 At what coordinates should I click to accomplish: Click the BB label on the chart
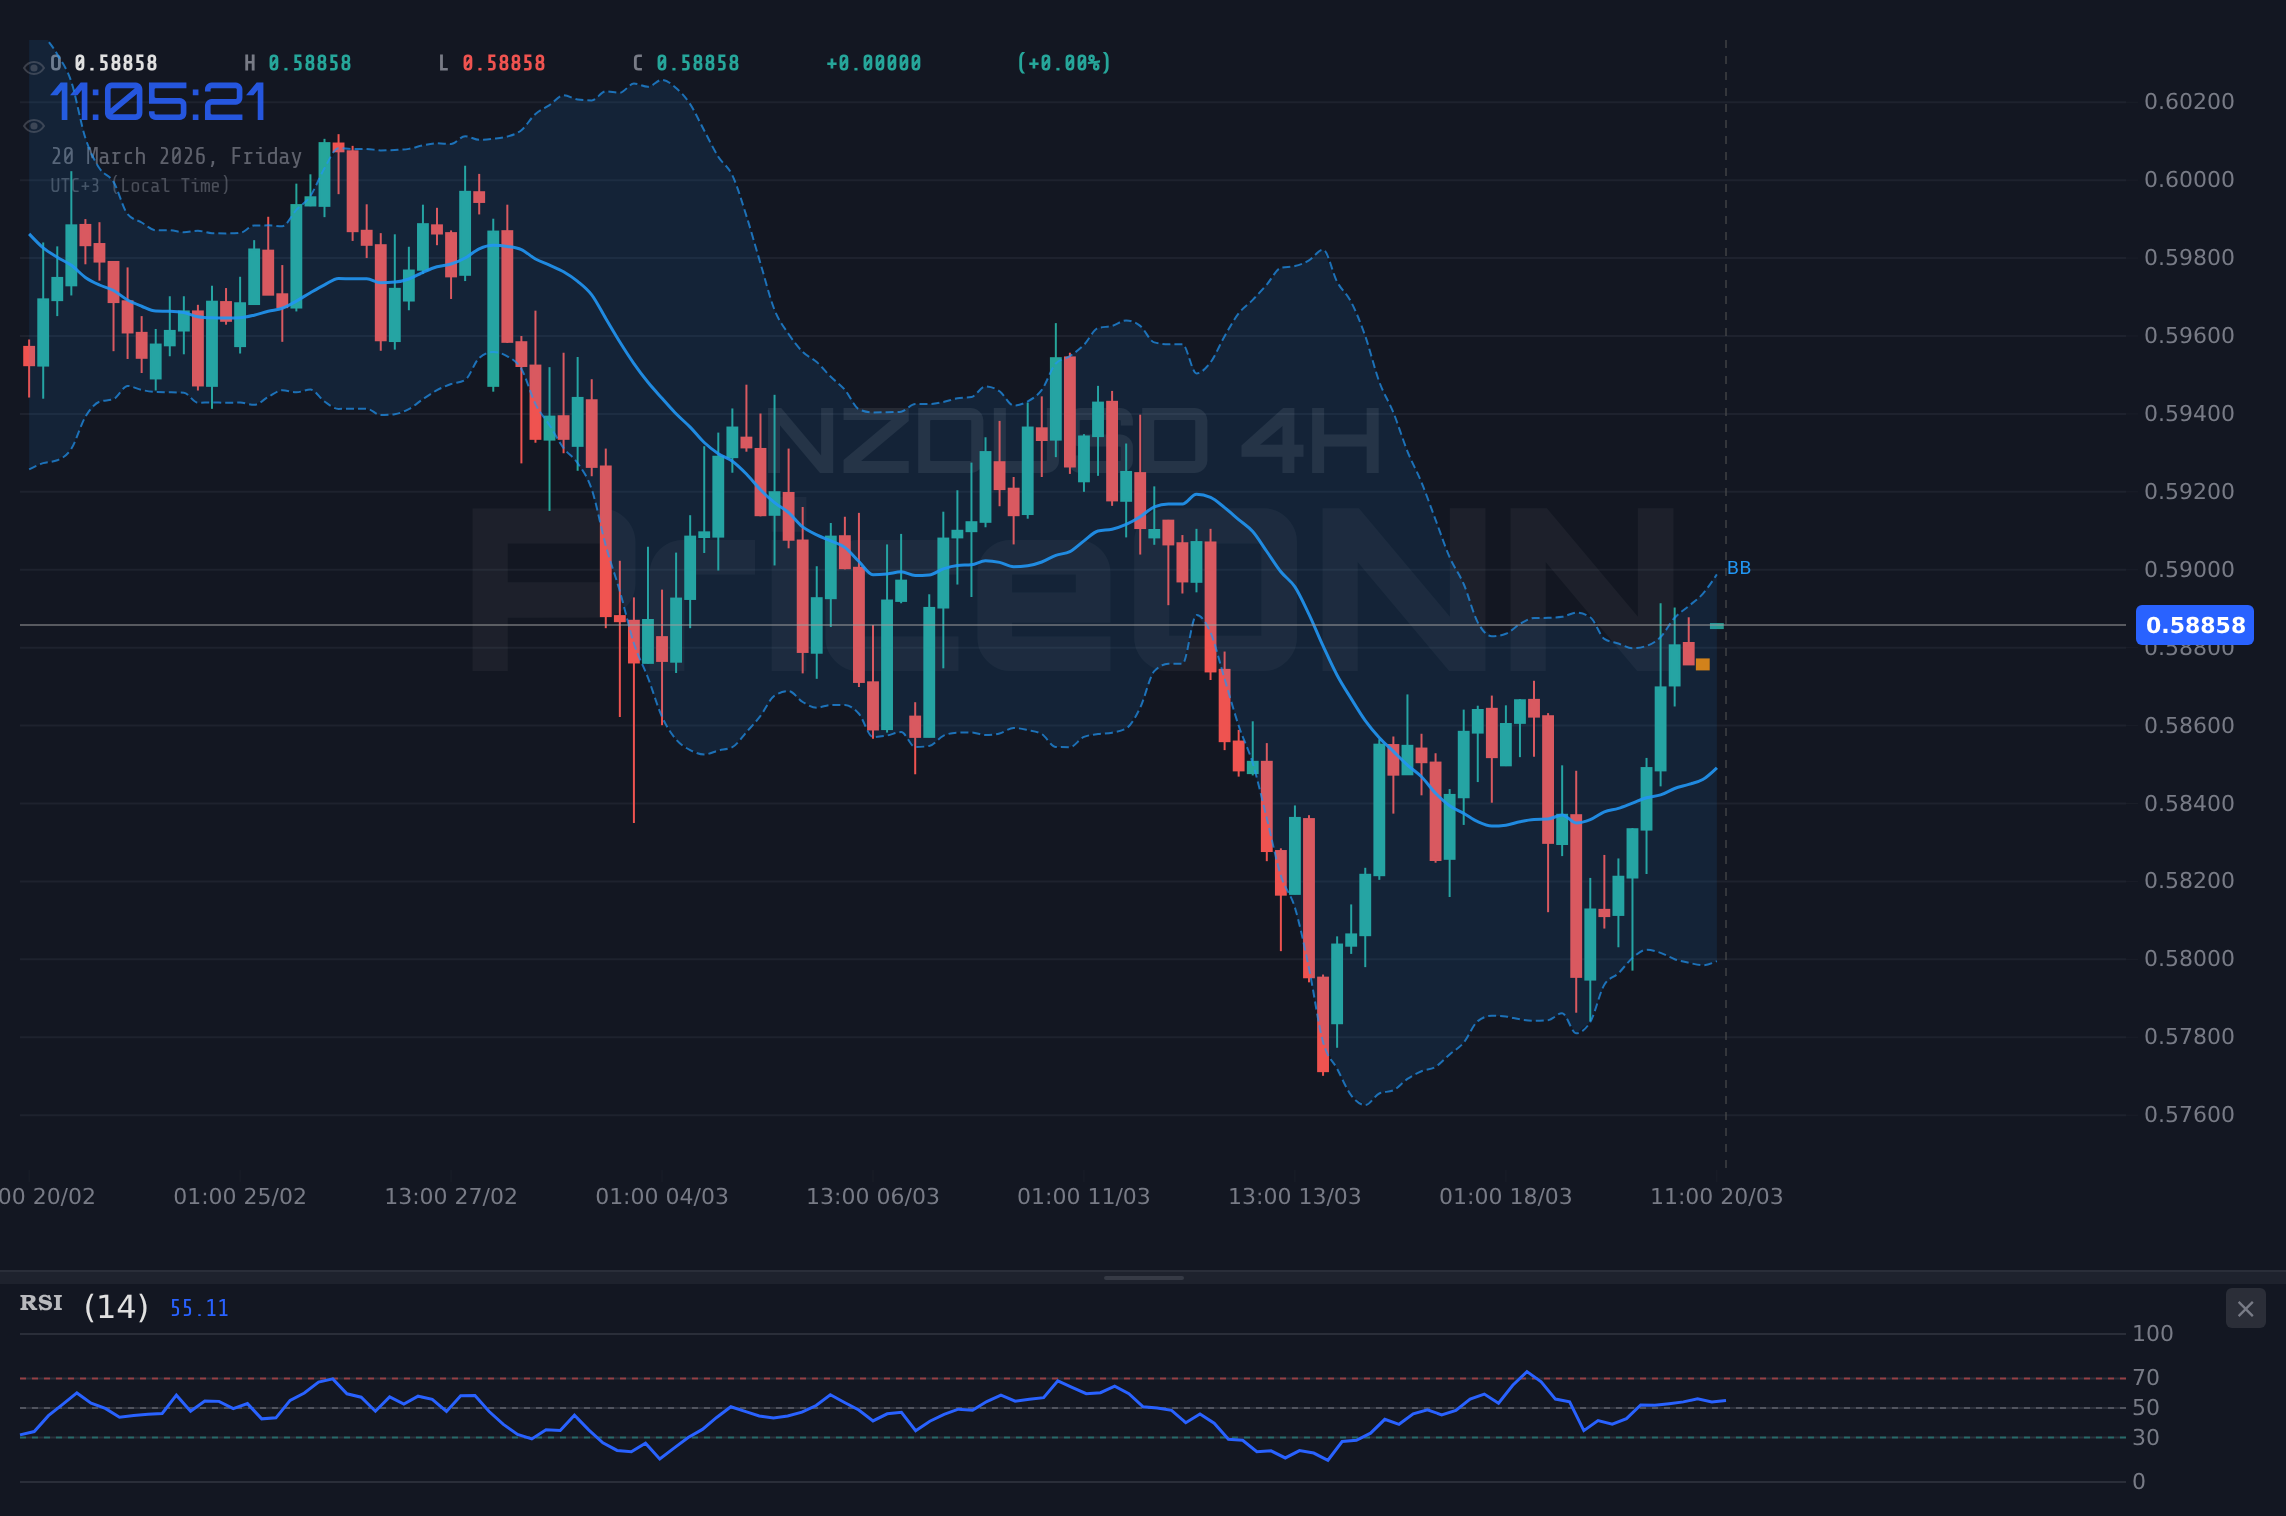point(1738,567)
